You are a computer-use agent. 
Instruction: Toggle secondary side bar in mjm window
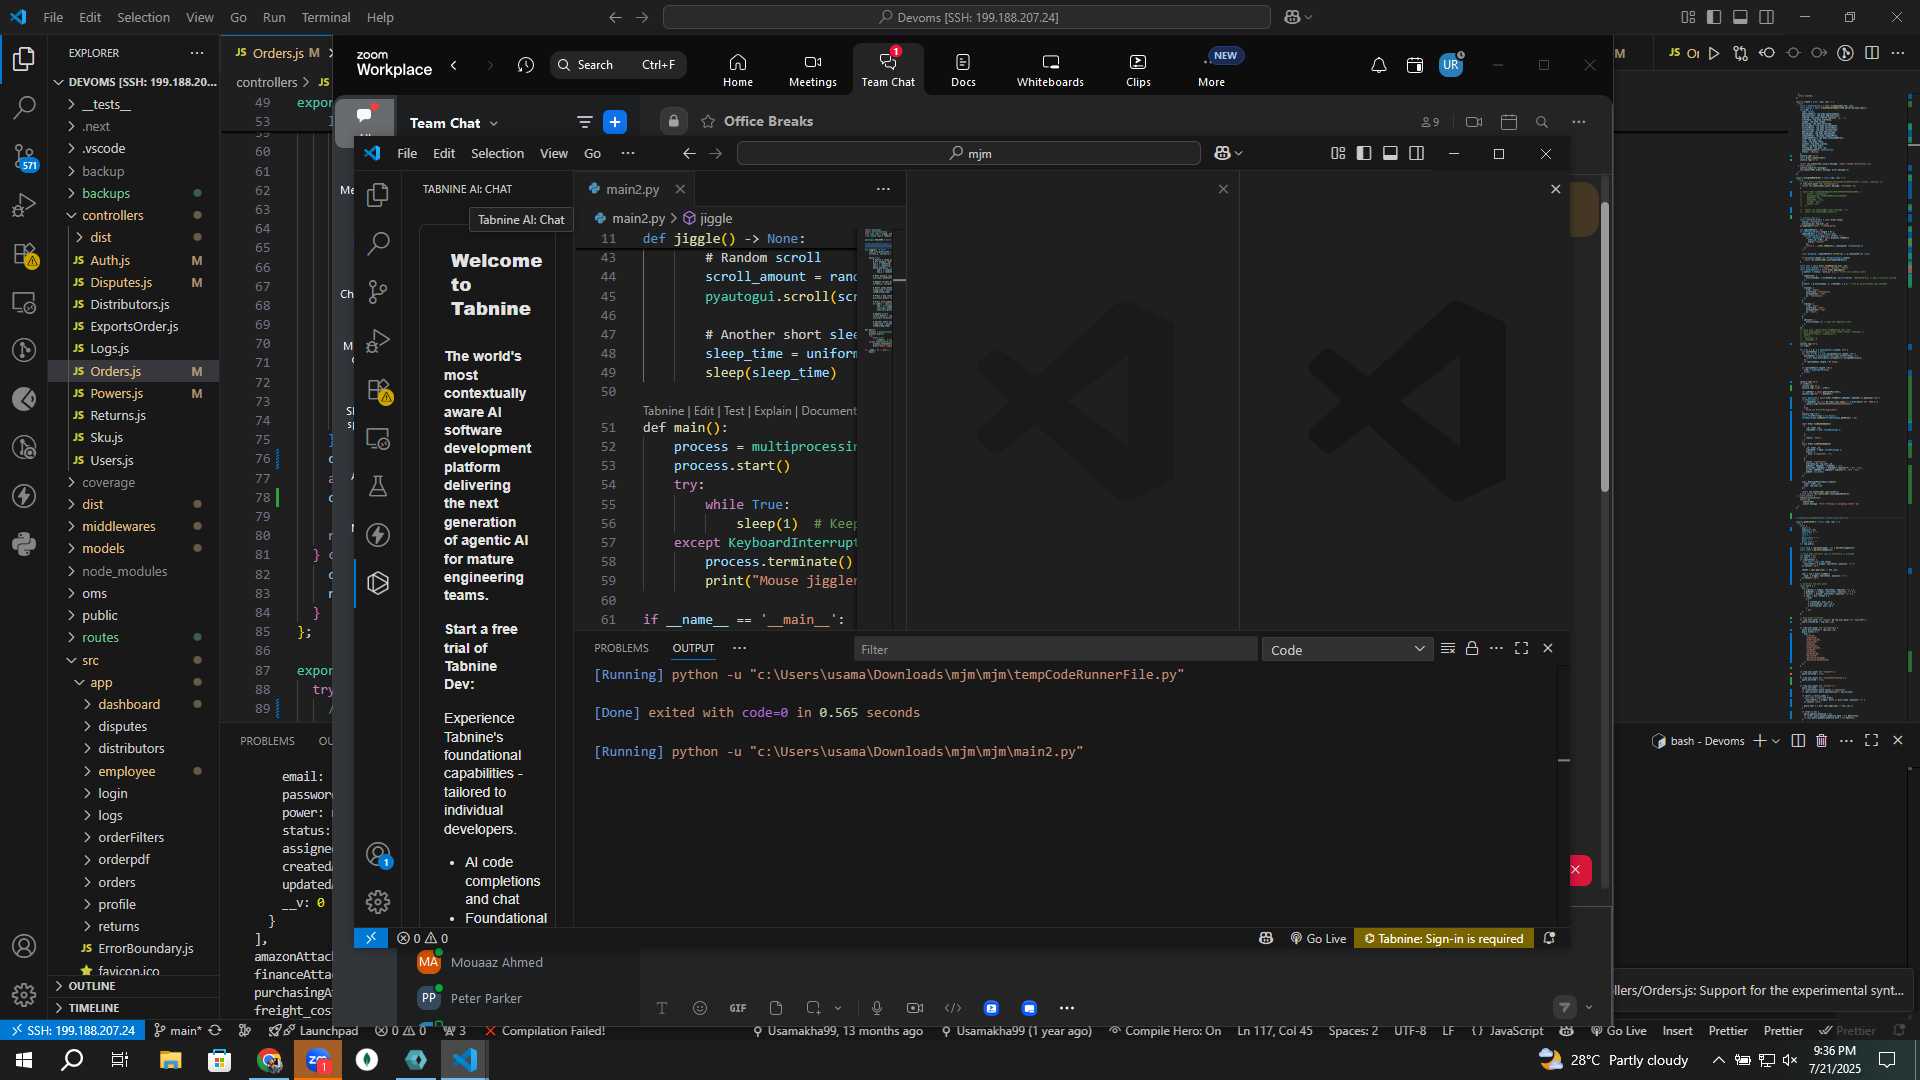coord(1416,153)
